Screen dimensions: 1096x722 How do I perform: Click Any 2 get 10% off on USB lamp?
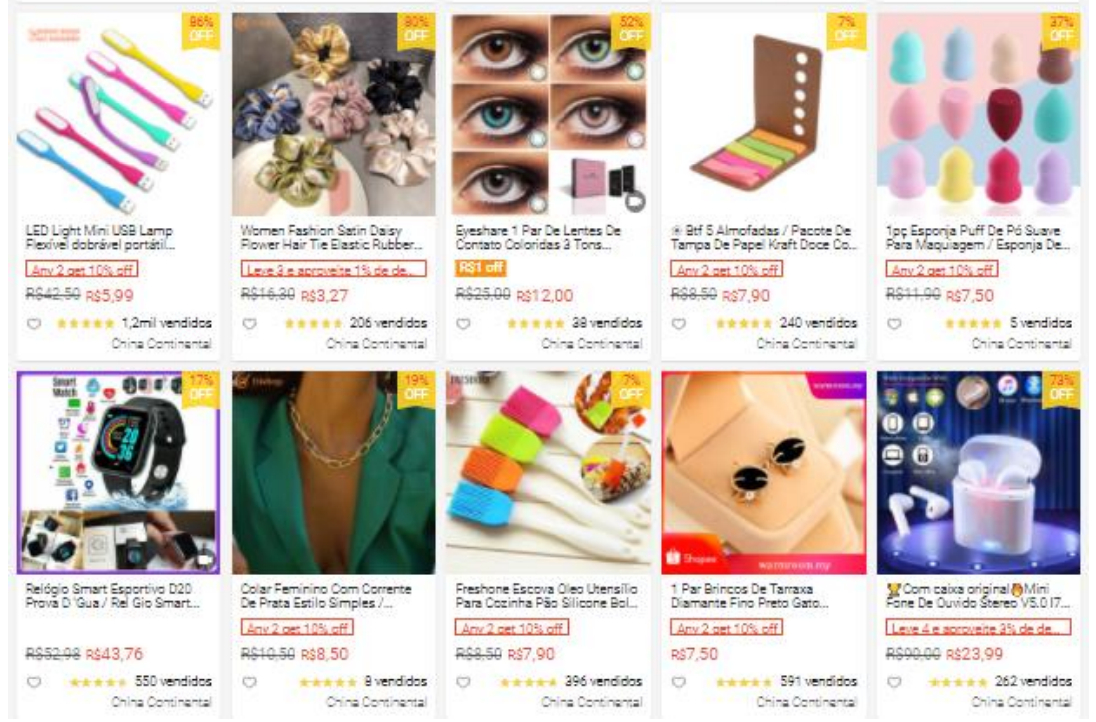pyautogui.click(x=82, y=269)
